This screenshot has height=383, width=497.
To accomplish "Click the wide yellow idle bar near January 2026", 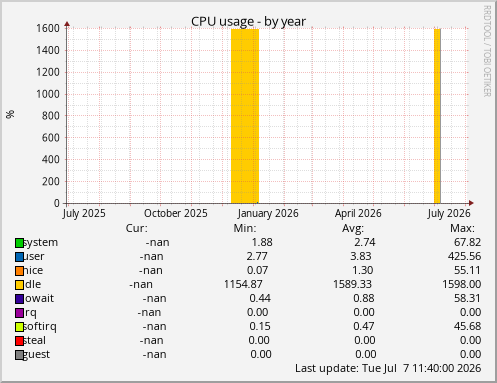I will (x=245, y=116).
